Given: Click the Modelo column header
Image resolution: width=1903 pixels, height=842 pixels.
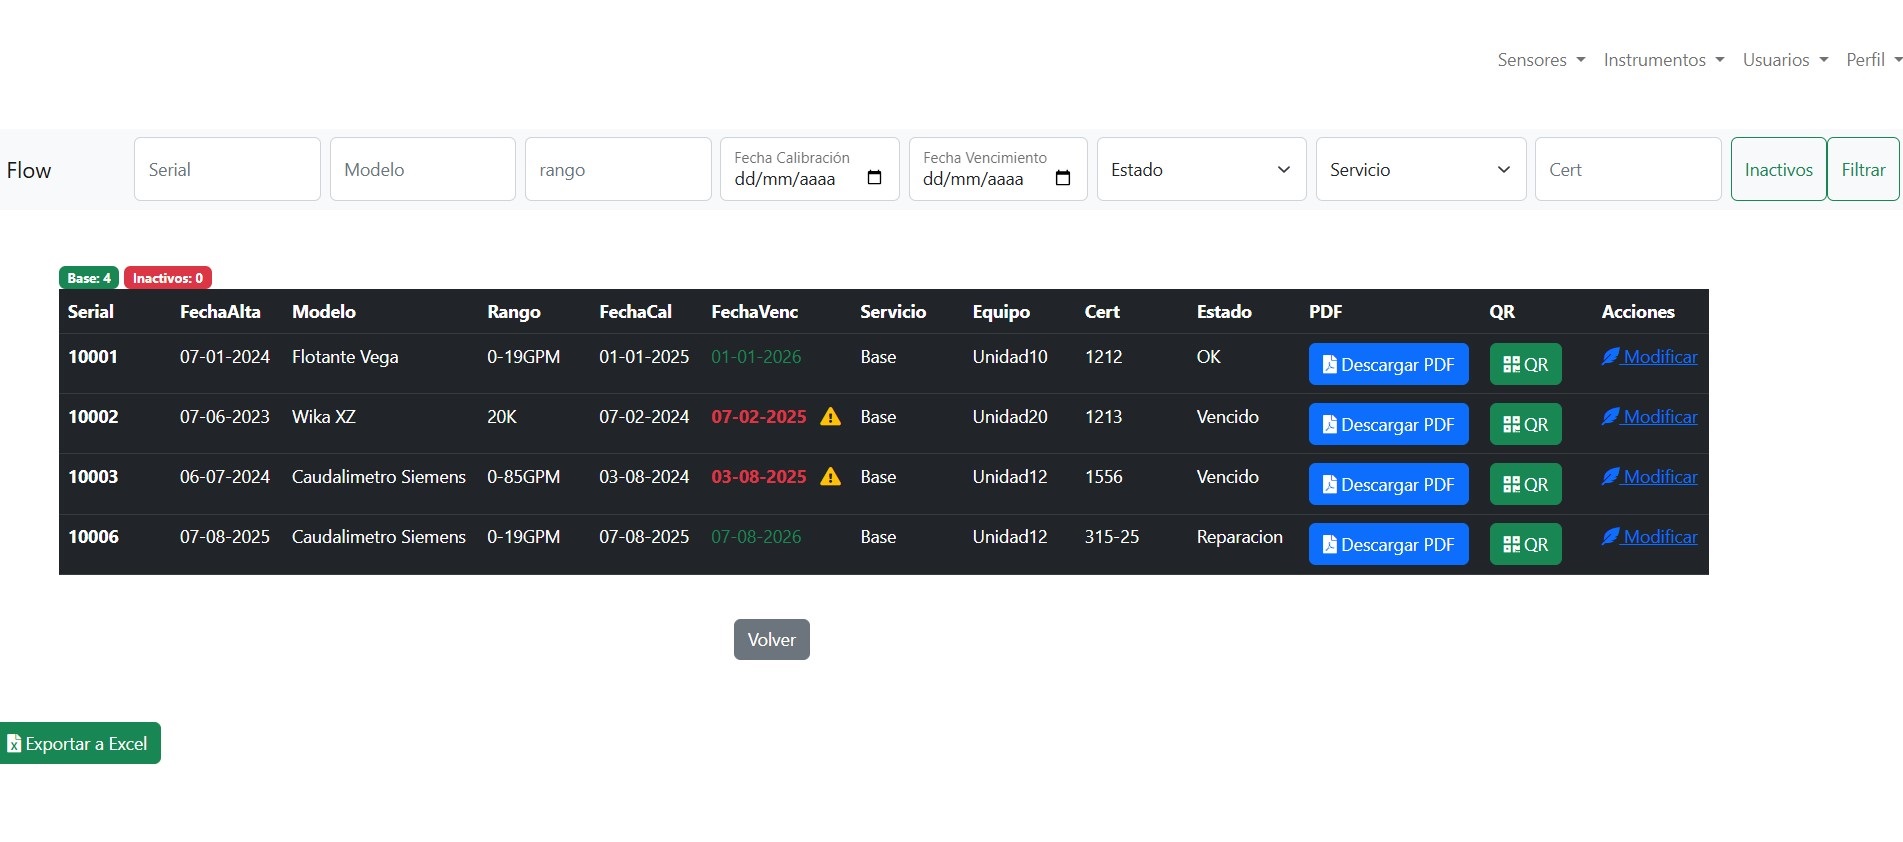Looking at the screenshot, I should click(x=324, y=311).
